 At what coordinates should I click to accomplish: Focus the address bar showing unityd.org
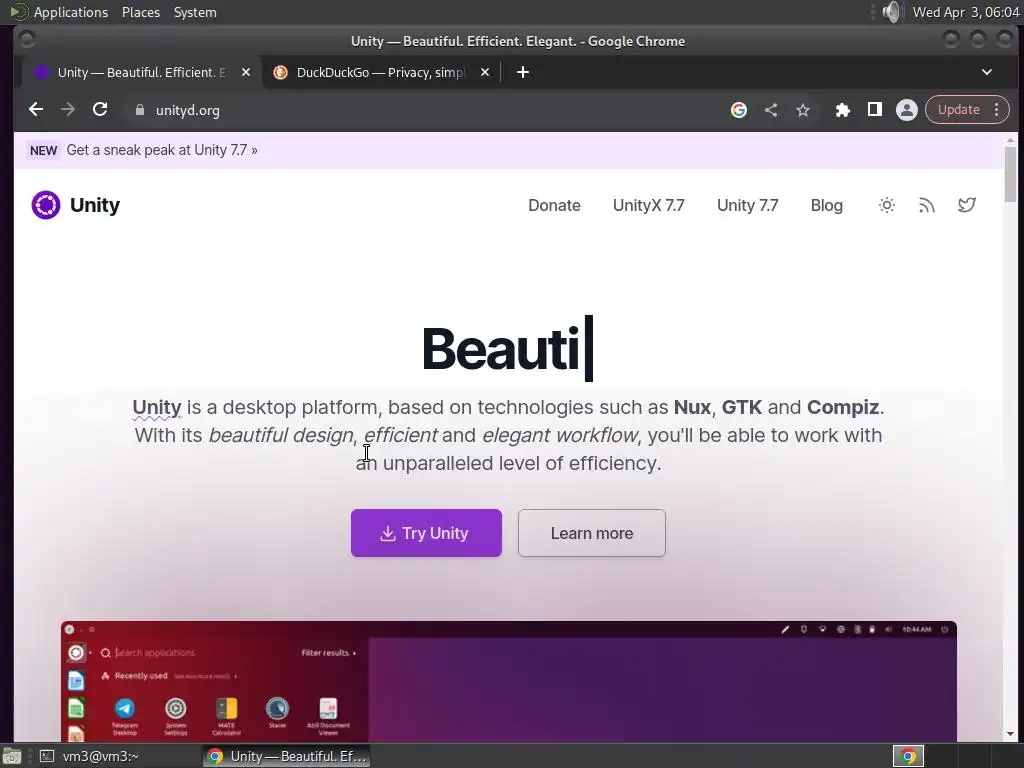click(424, 110)
